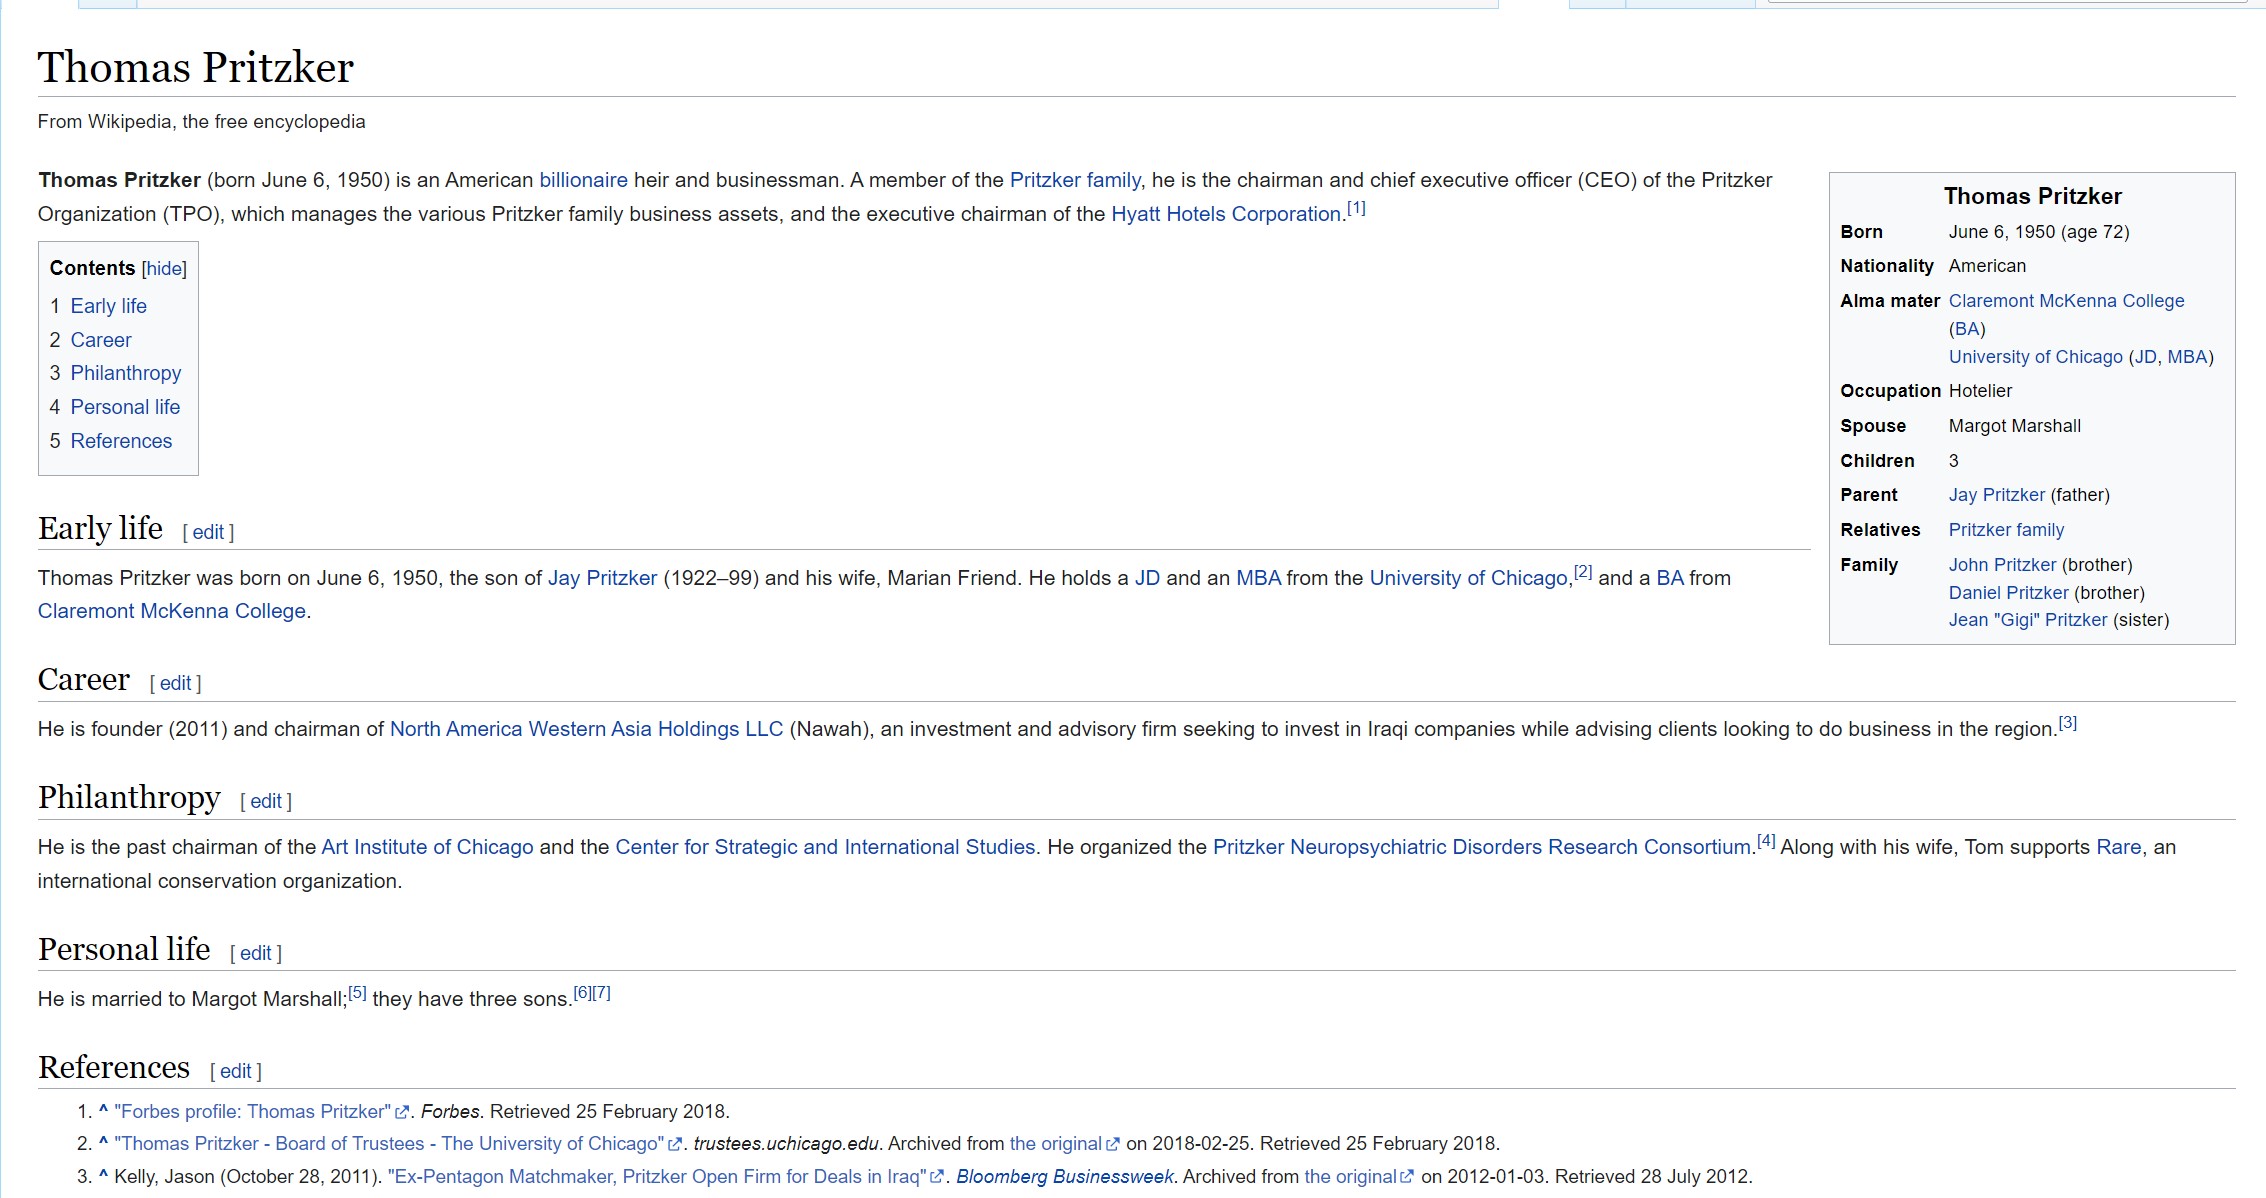
Task: Open Forbes profile: Thomas Pritzker reference
Action: click(x=252, y=1112)
